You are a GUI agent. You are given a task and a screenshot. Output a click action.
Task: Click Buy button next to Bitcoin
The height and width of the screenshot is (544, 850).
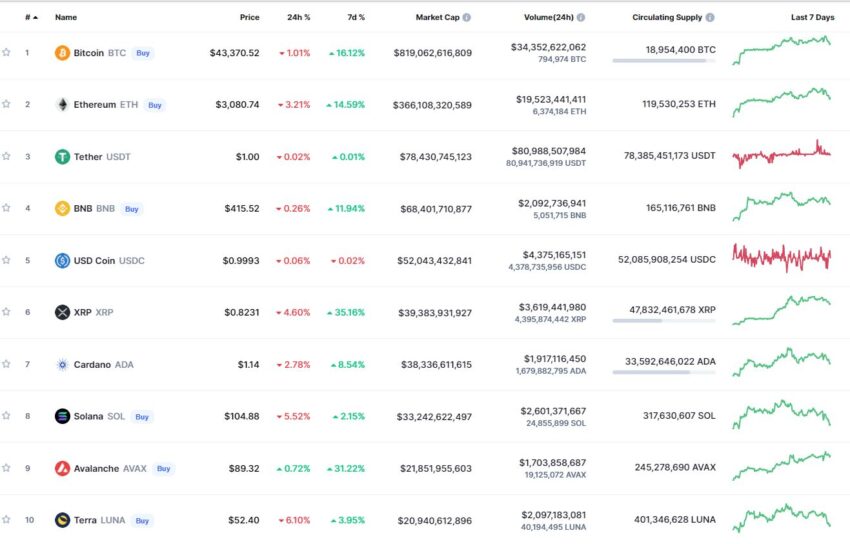pos(143,53)
